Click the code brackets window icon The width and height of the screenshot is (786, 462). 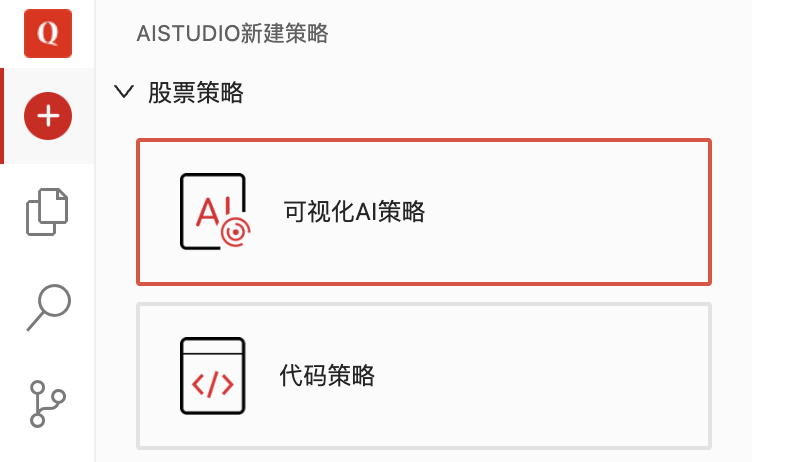tap(213, 376)
